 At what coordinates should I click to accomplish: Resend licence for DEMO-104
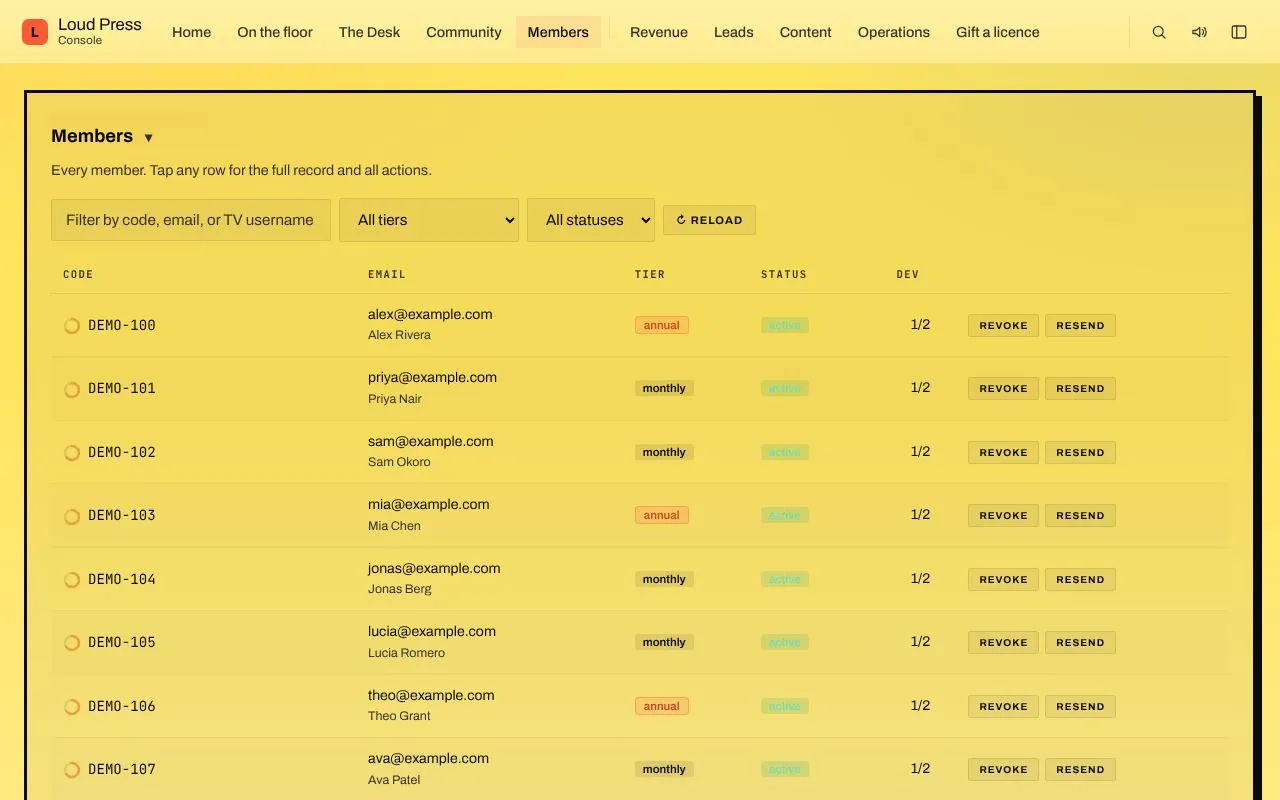click(x=1080, y=579)
